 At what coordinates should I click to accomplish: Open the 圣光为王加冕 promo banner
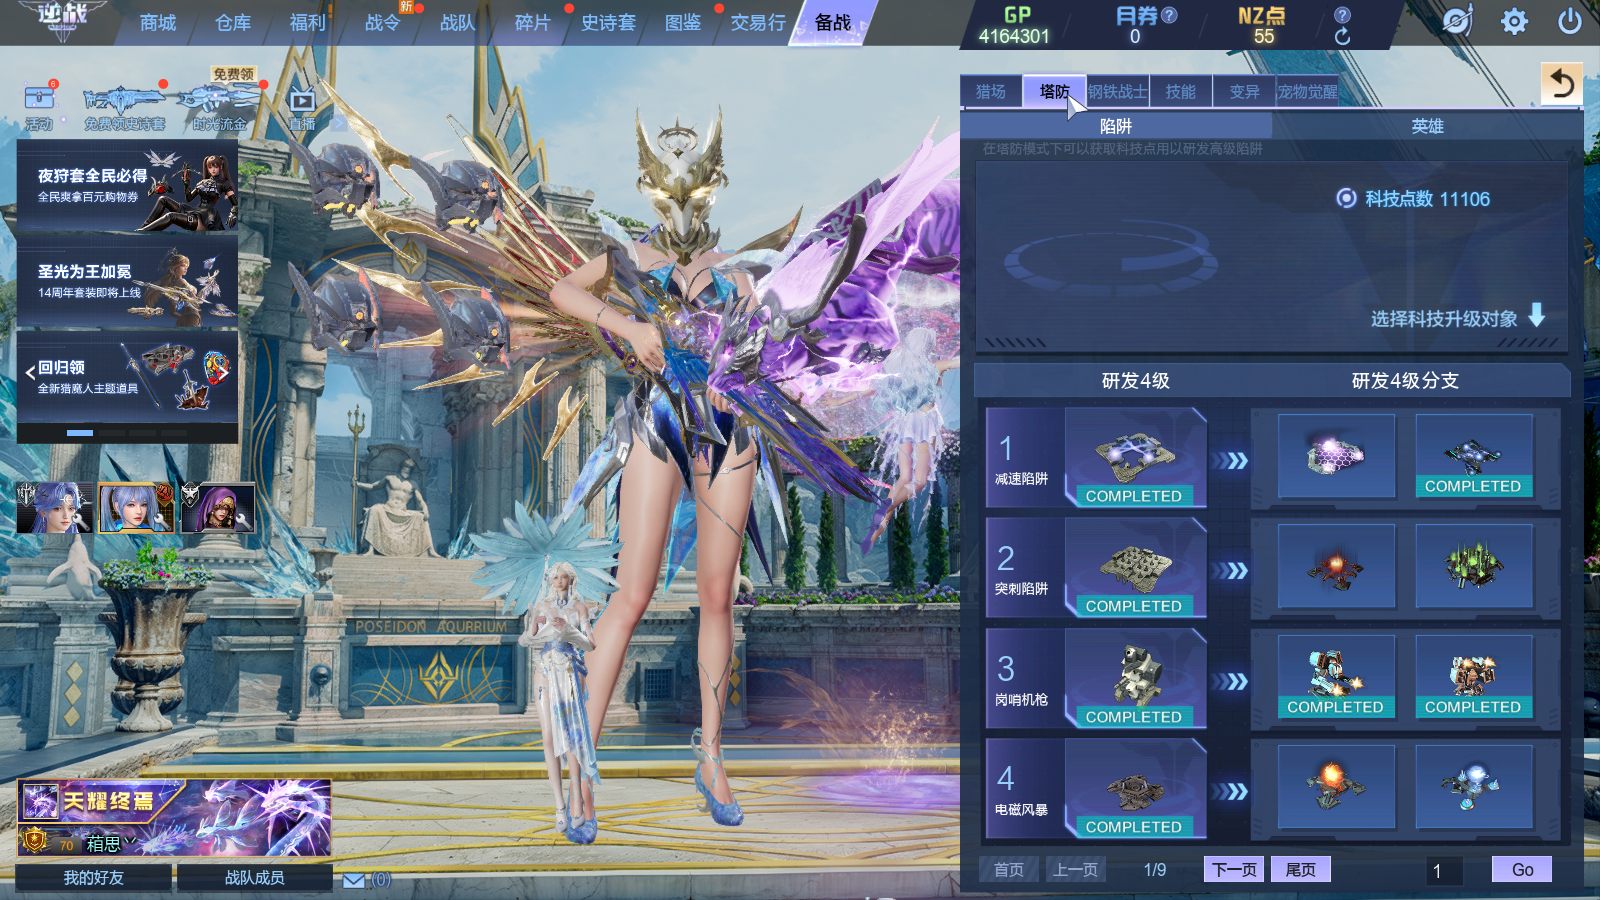[x=128, y=283]
